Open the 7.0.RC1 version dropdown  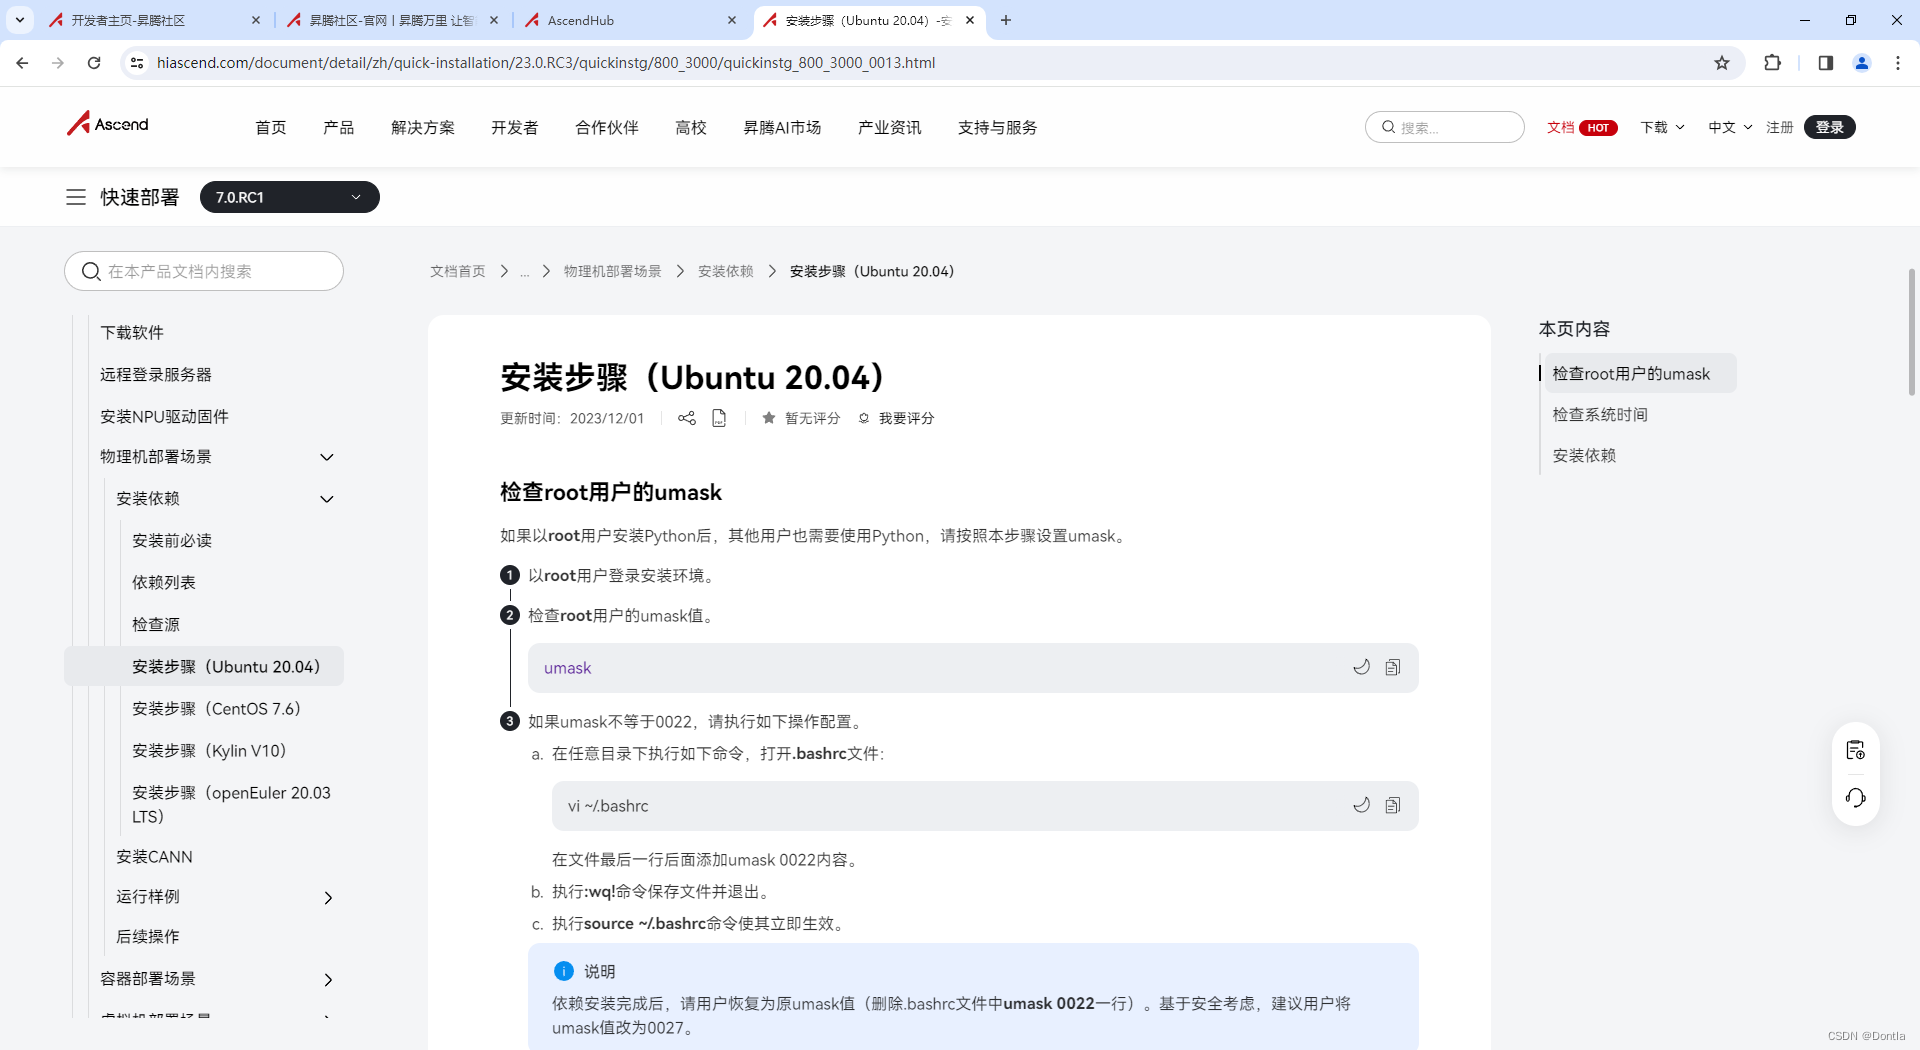click(289, 197)
